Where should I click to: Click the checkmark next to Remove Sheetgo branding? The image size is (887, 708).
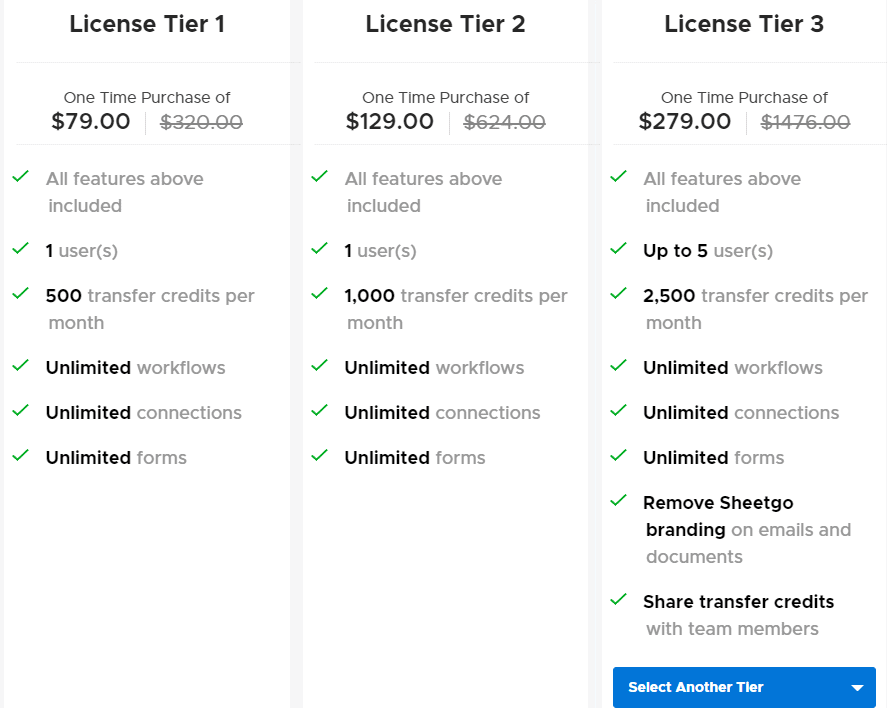(618, 500)
